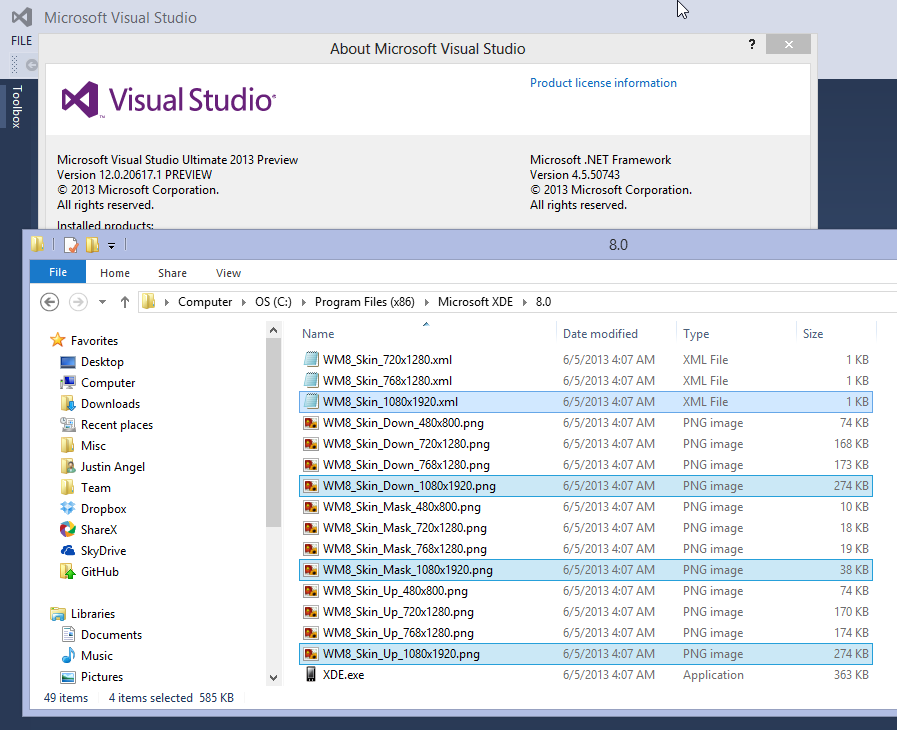The width and height of the screenshot is (897, 730).
Task: Open the recent locations dropdown arrow
Action: [102, 302]
